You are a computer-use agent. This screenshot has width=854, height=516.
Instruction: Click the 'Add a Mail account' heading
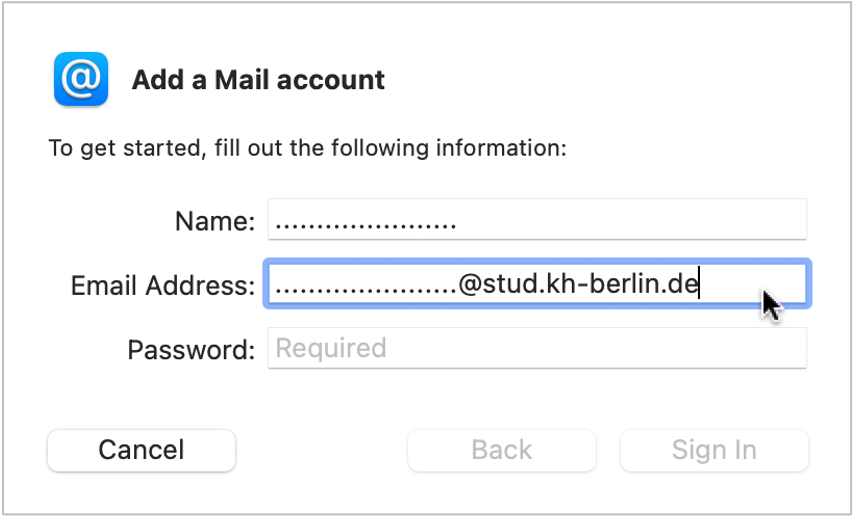(x=258, y=80)
